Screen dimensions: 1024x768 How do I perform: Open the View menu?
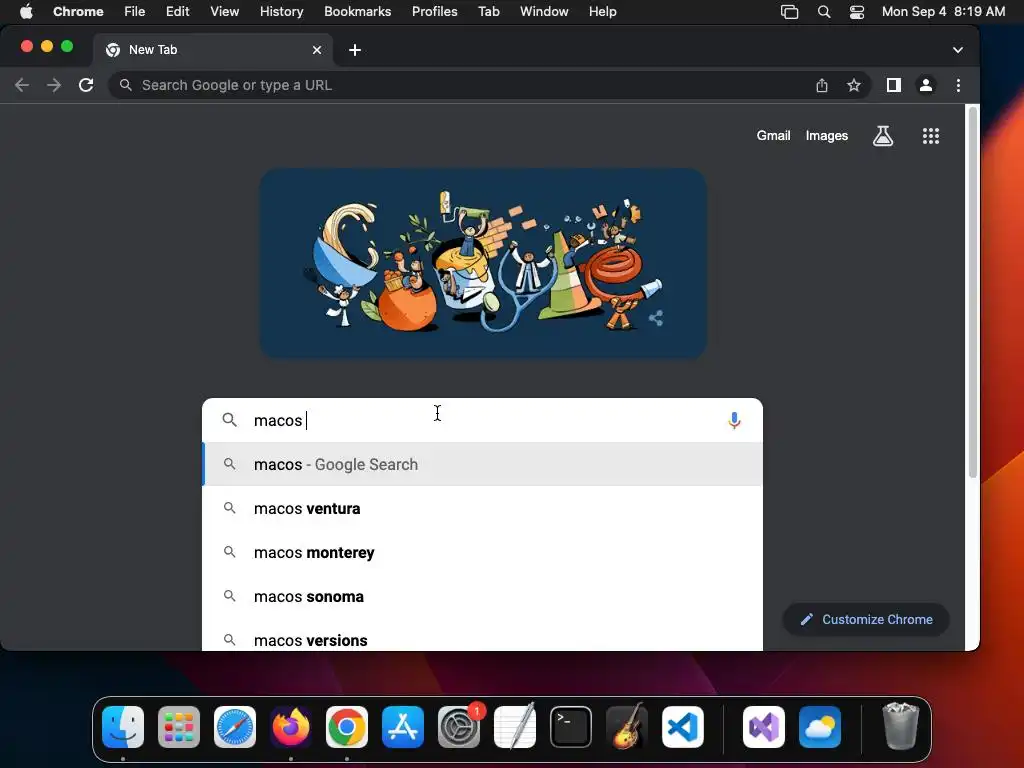[x=225, y=12]
